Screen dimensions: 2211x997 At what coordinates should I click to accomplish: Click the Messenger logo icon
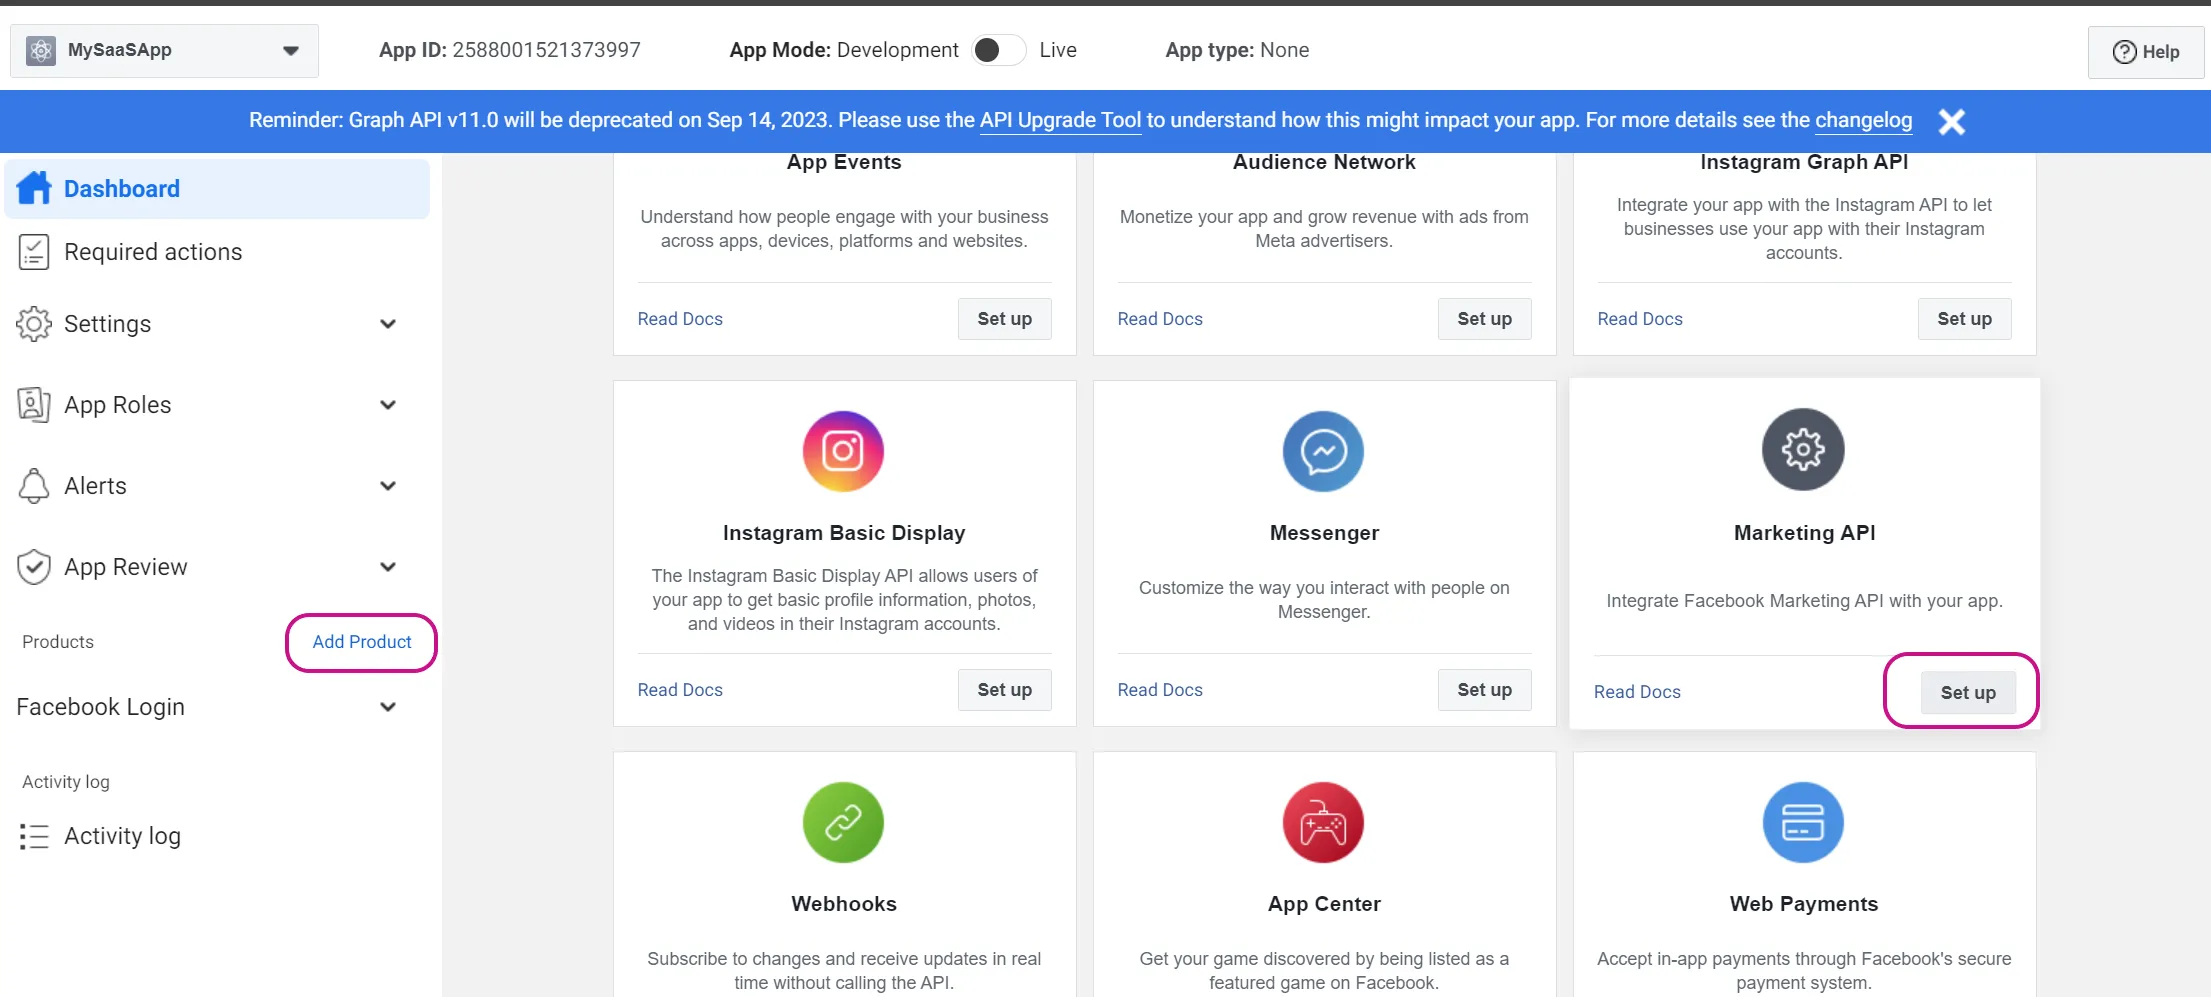1323,451
